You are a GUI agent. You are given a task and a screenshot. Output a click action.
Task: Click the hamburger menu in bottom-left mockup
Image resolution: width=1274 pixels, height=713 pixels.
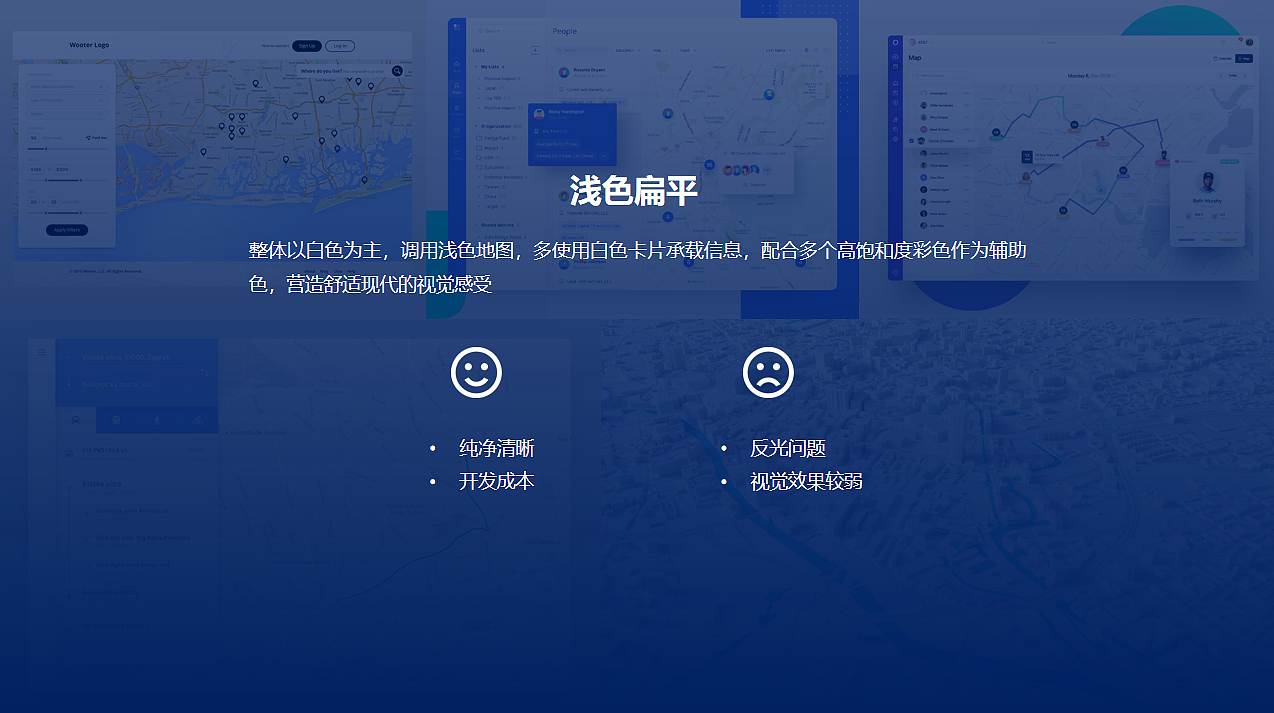point(42,351)
